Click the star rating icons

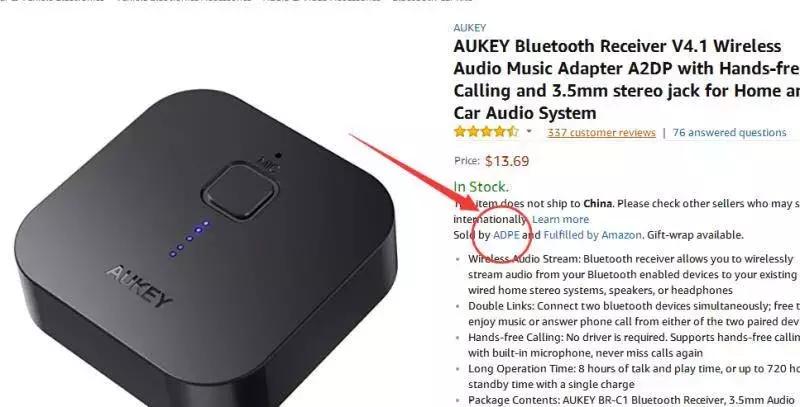tap(486, 132)
